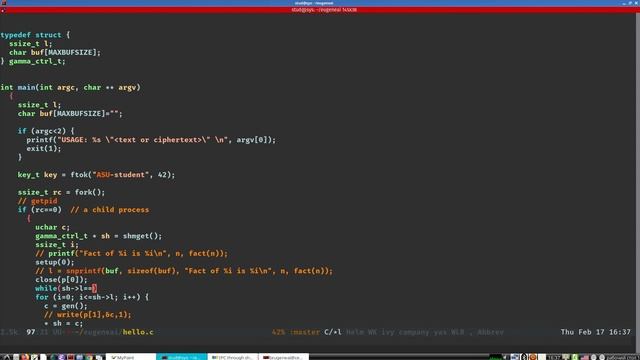640x360 pixels.
Task: Click the line 'ssize_t rc = fork();'
Action: point(61,192)
